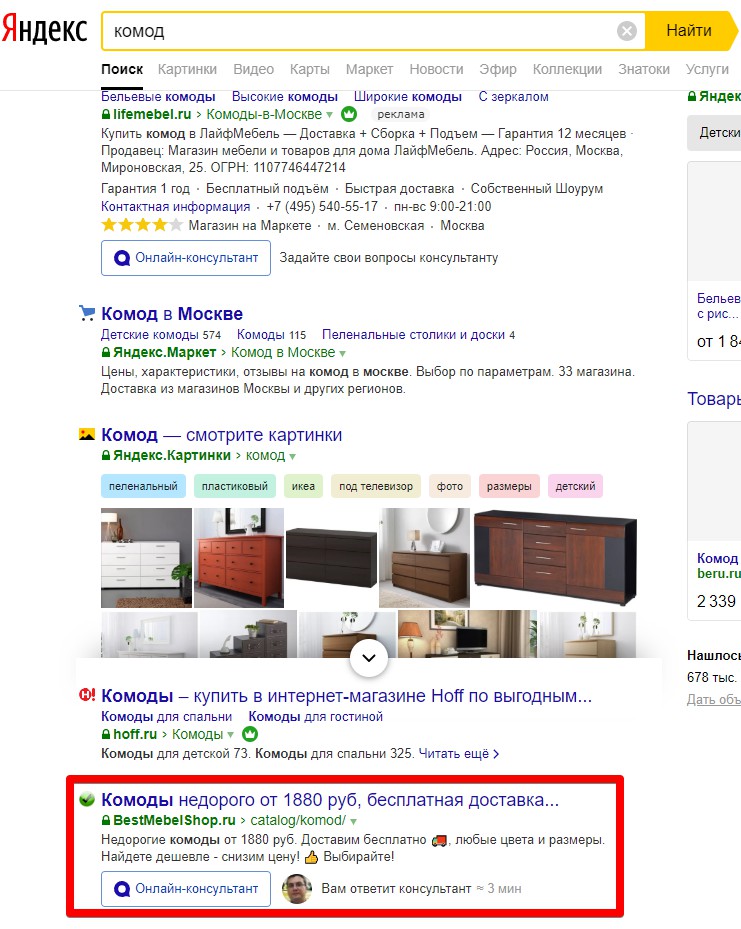741x929 pixels.
Task: Open dropdown arrow after catalog/komod/
Action: click(354, 821)
